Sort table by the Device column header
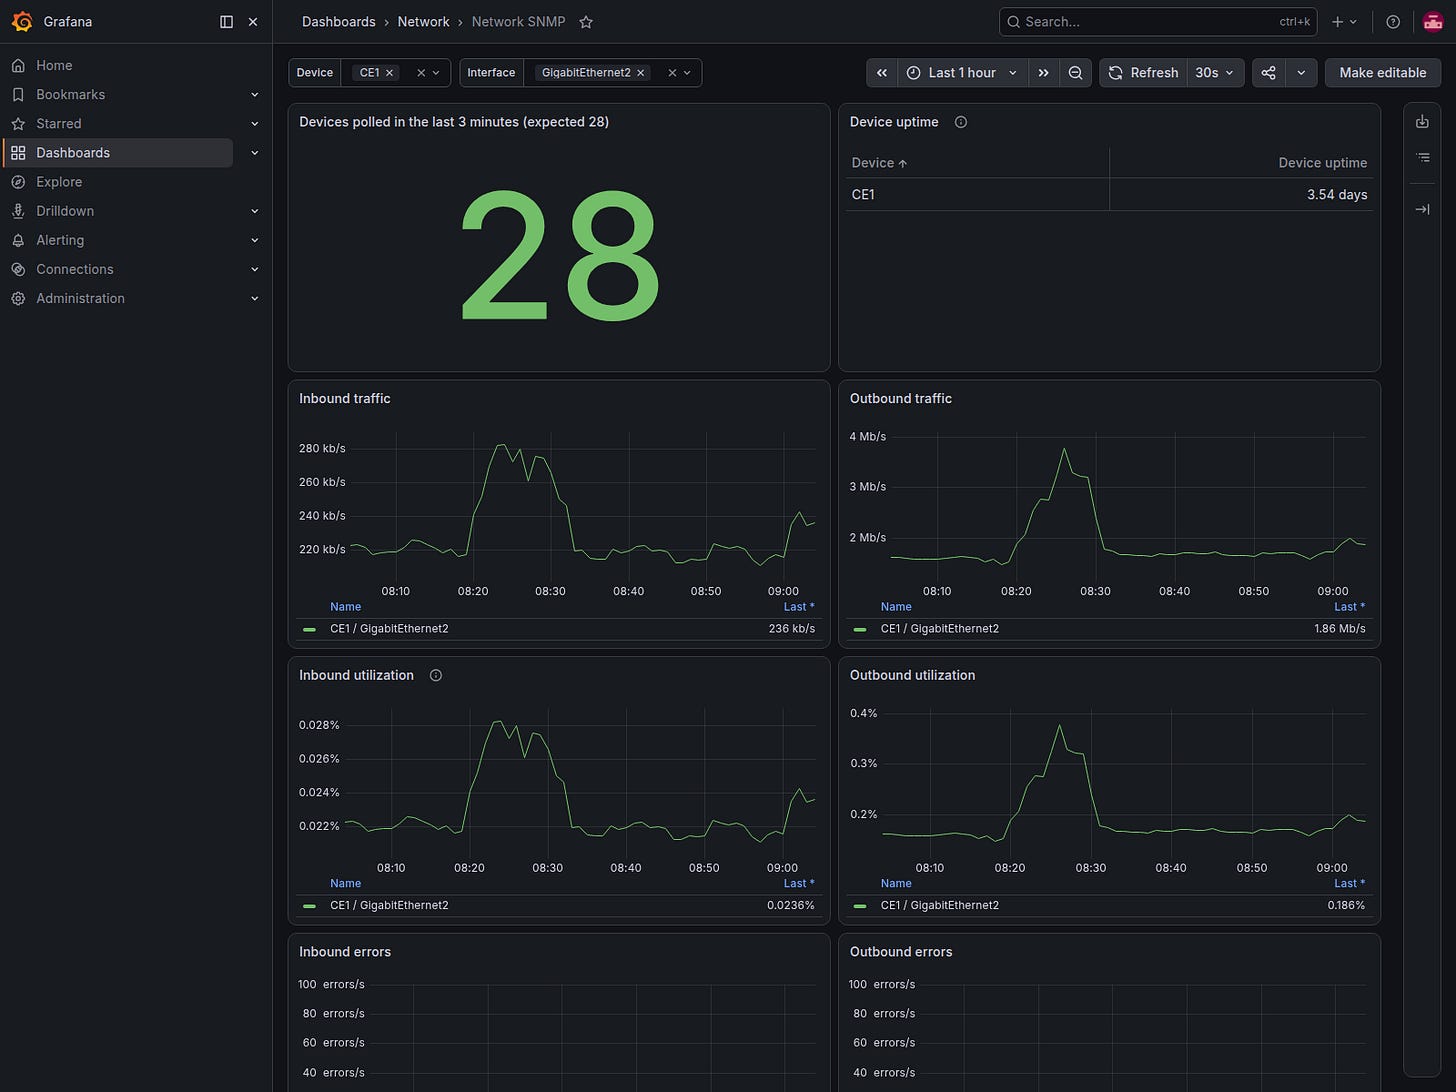1456x1092 pixels. 879,163
